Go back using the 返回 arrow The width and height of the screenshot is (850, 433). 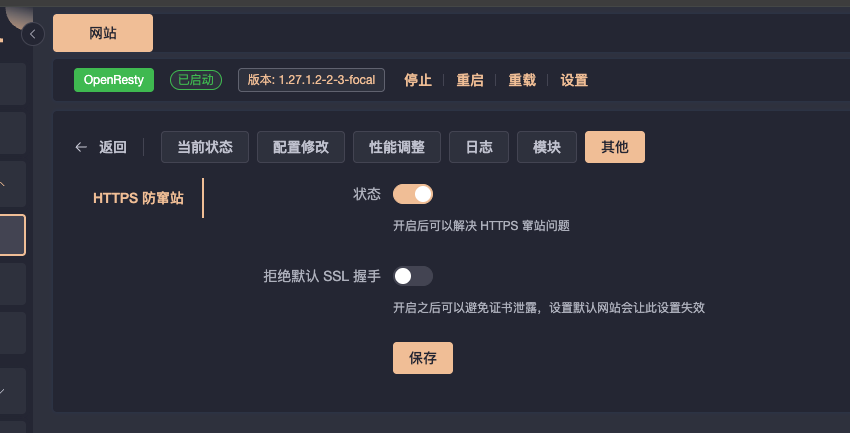click(x=101, y=147)
